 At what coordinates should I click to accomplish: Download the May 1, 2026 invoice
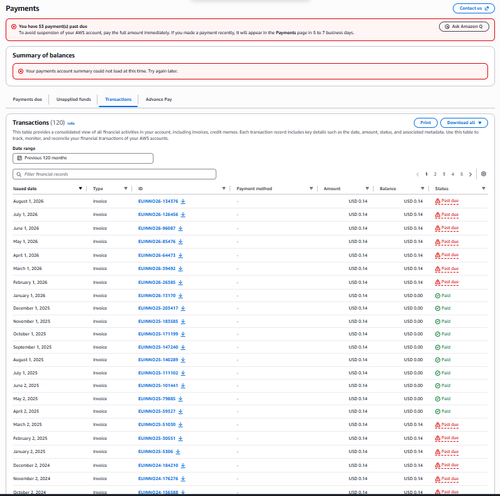click(x=180, y=242)
